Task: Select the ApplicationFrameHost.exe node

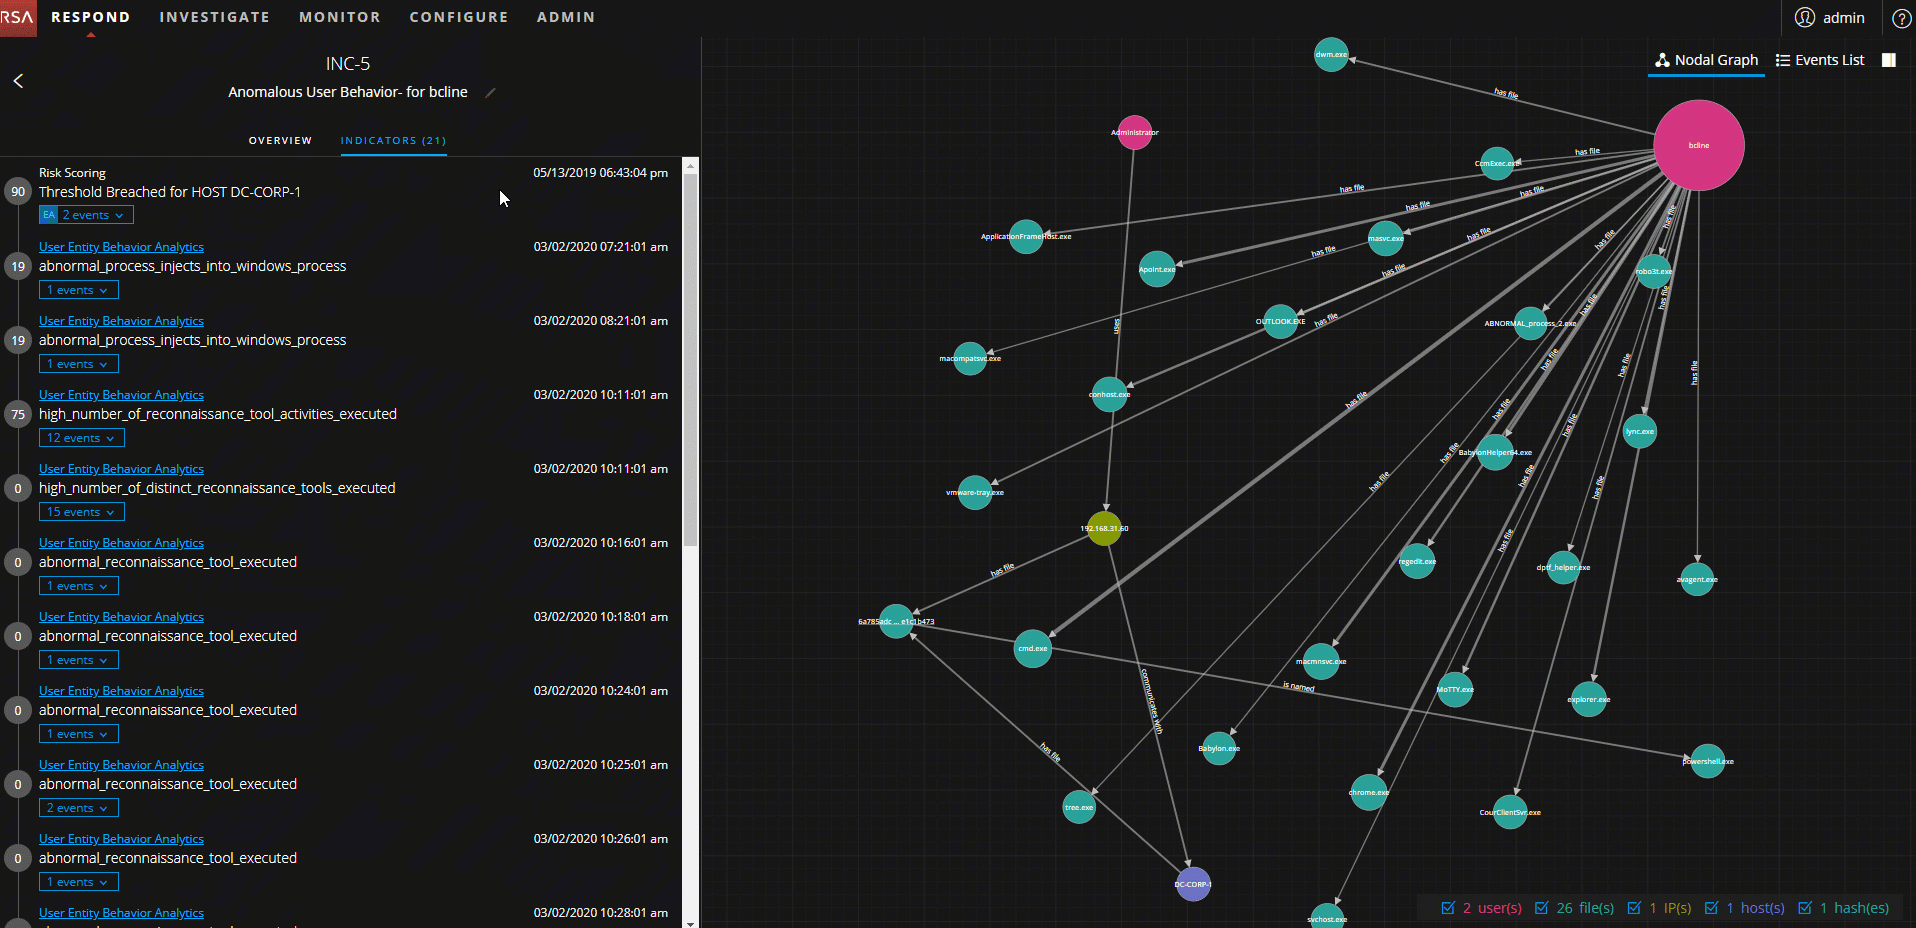Action: [x=1026, y=237]
